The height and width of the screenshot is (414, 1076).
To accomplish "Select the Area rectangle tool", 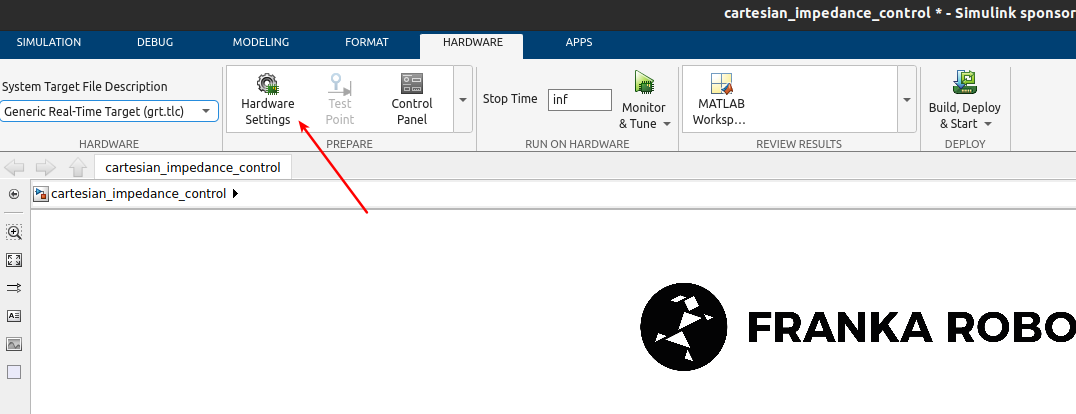I will point(14,372).
